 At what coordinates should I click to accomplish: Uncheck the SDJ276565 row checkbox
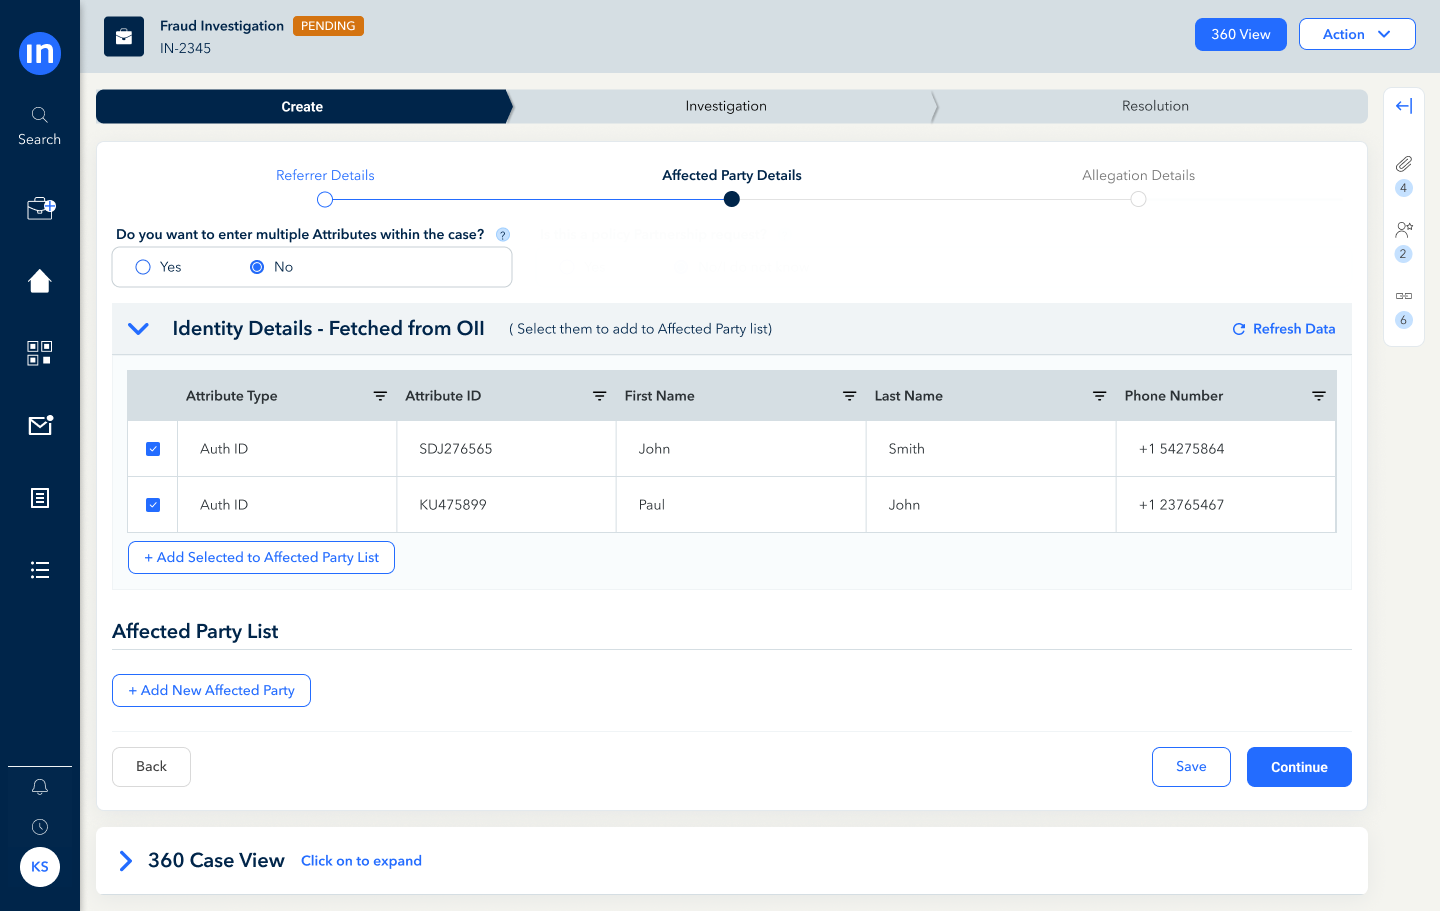tap(153, 449)
